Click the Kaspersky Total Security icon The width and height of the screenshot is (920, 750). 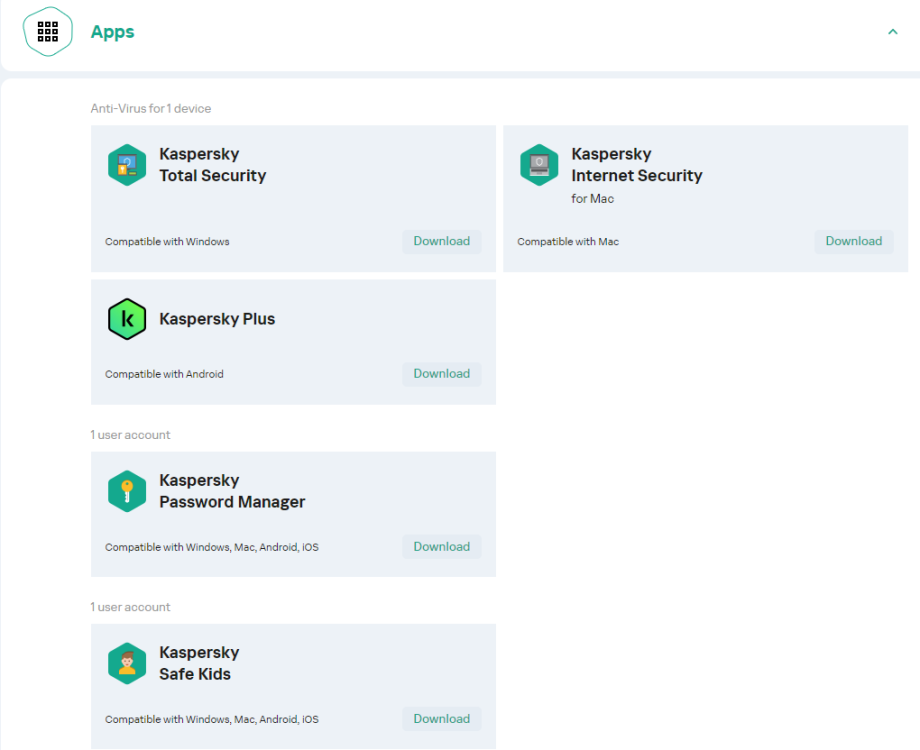pos(127,165)
